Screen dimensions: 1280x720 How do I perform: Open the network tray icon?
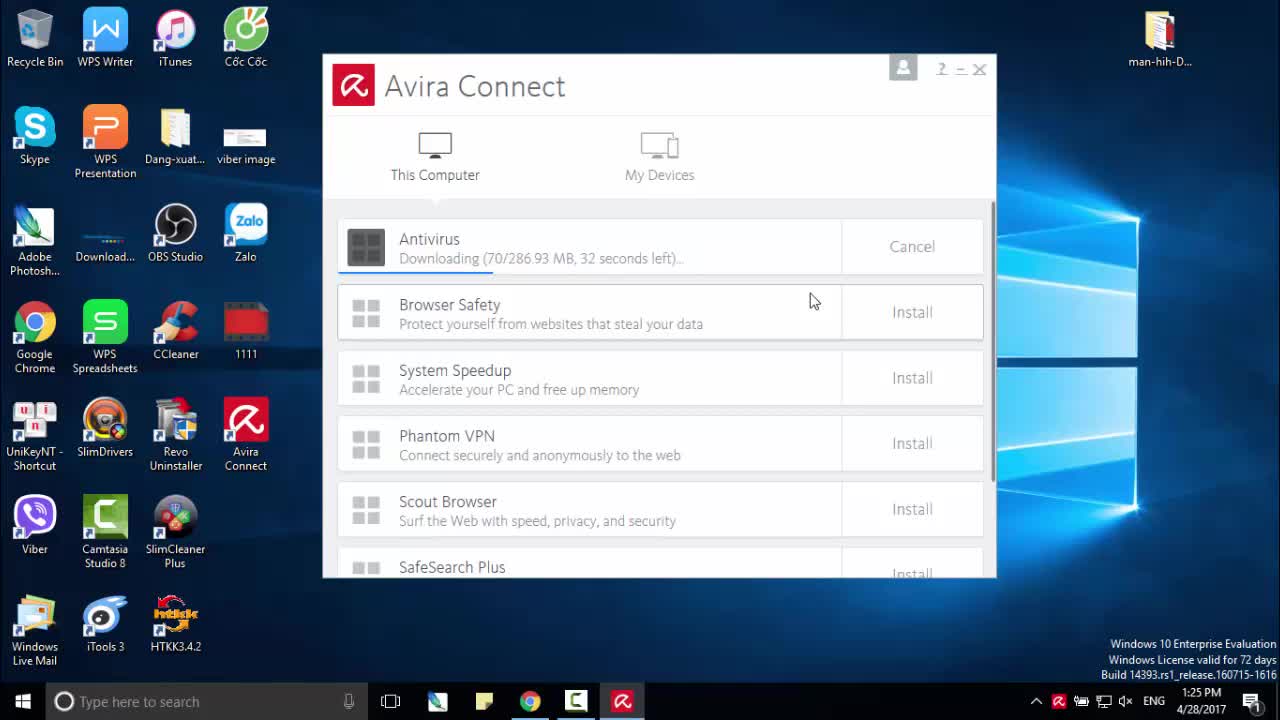coord(1104,702)
